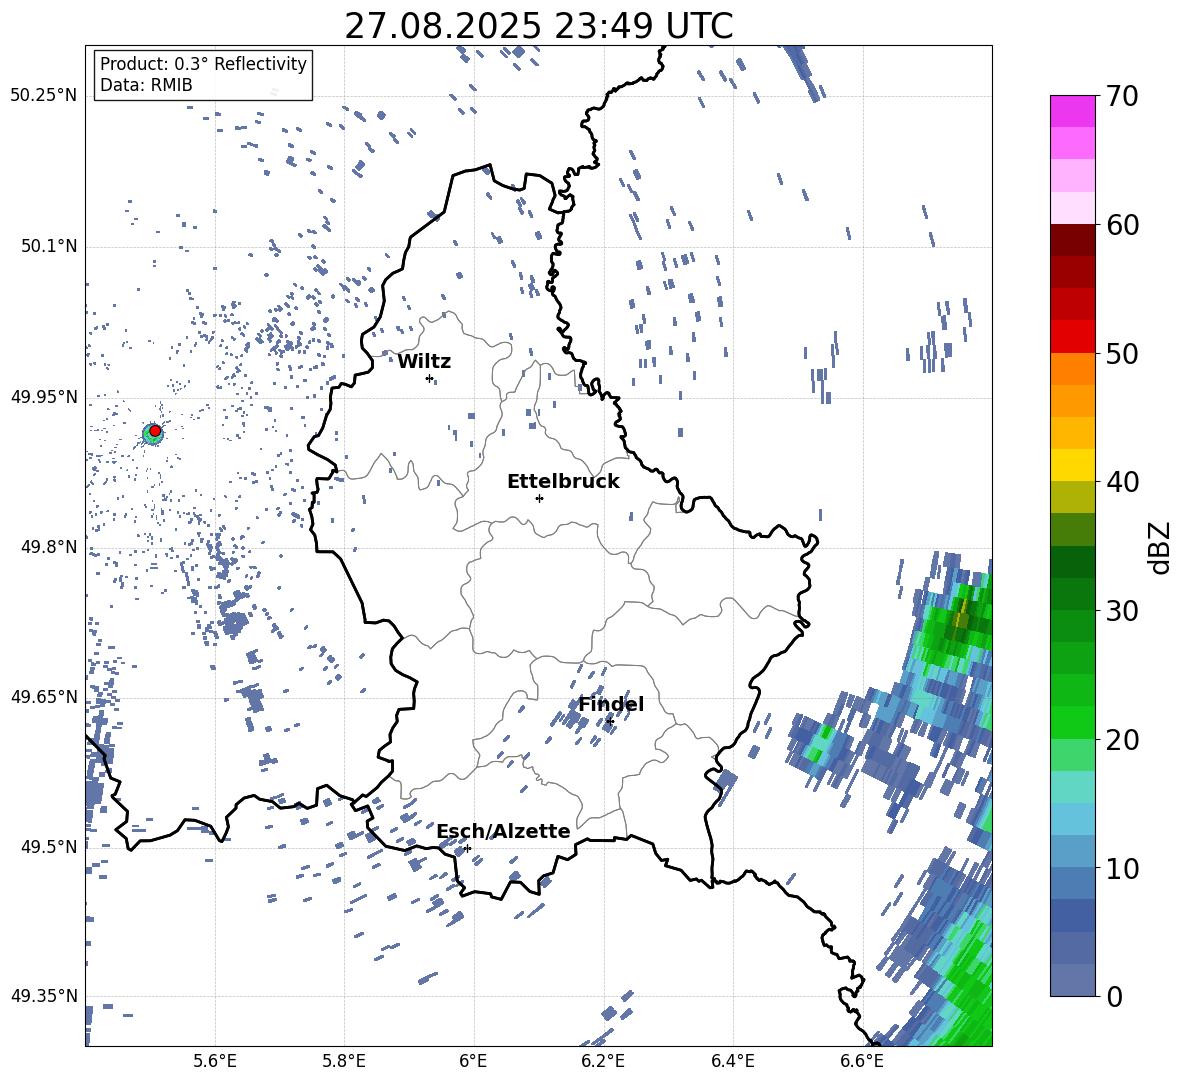This screenshot has height=1081, width=1184.
Task: Click the bright green 20 dBZ colorbar segment
Action: [x=1072, y=722]
